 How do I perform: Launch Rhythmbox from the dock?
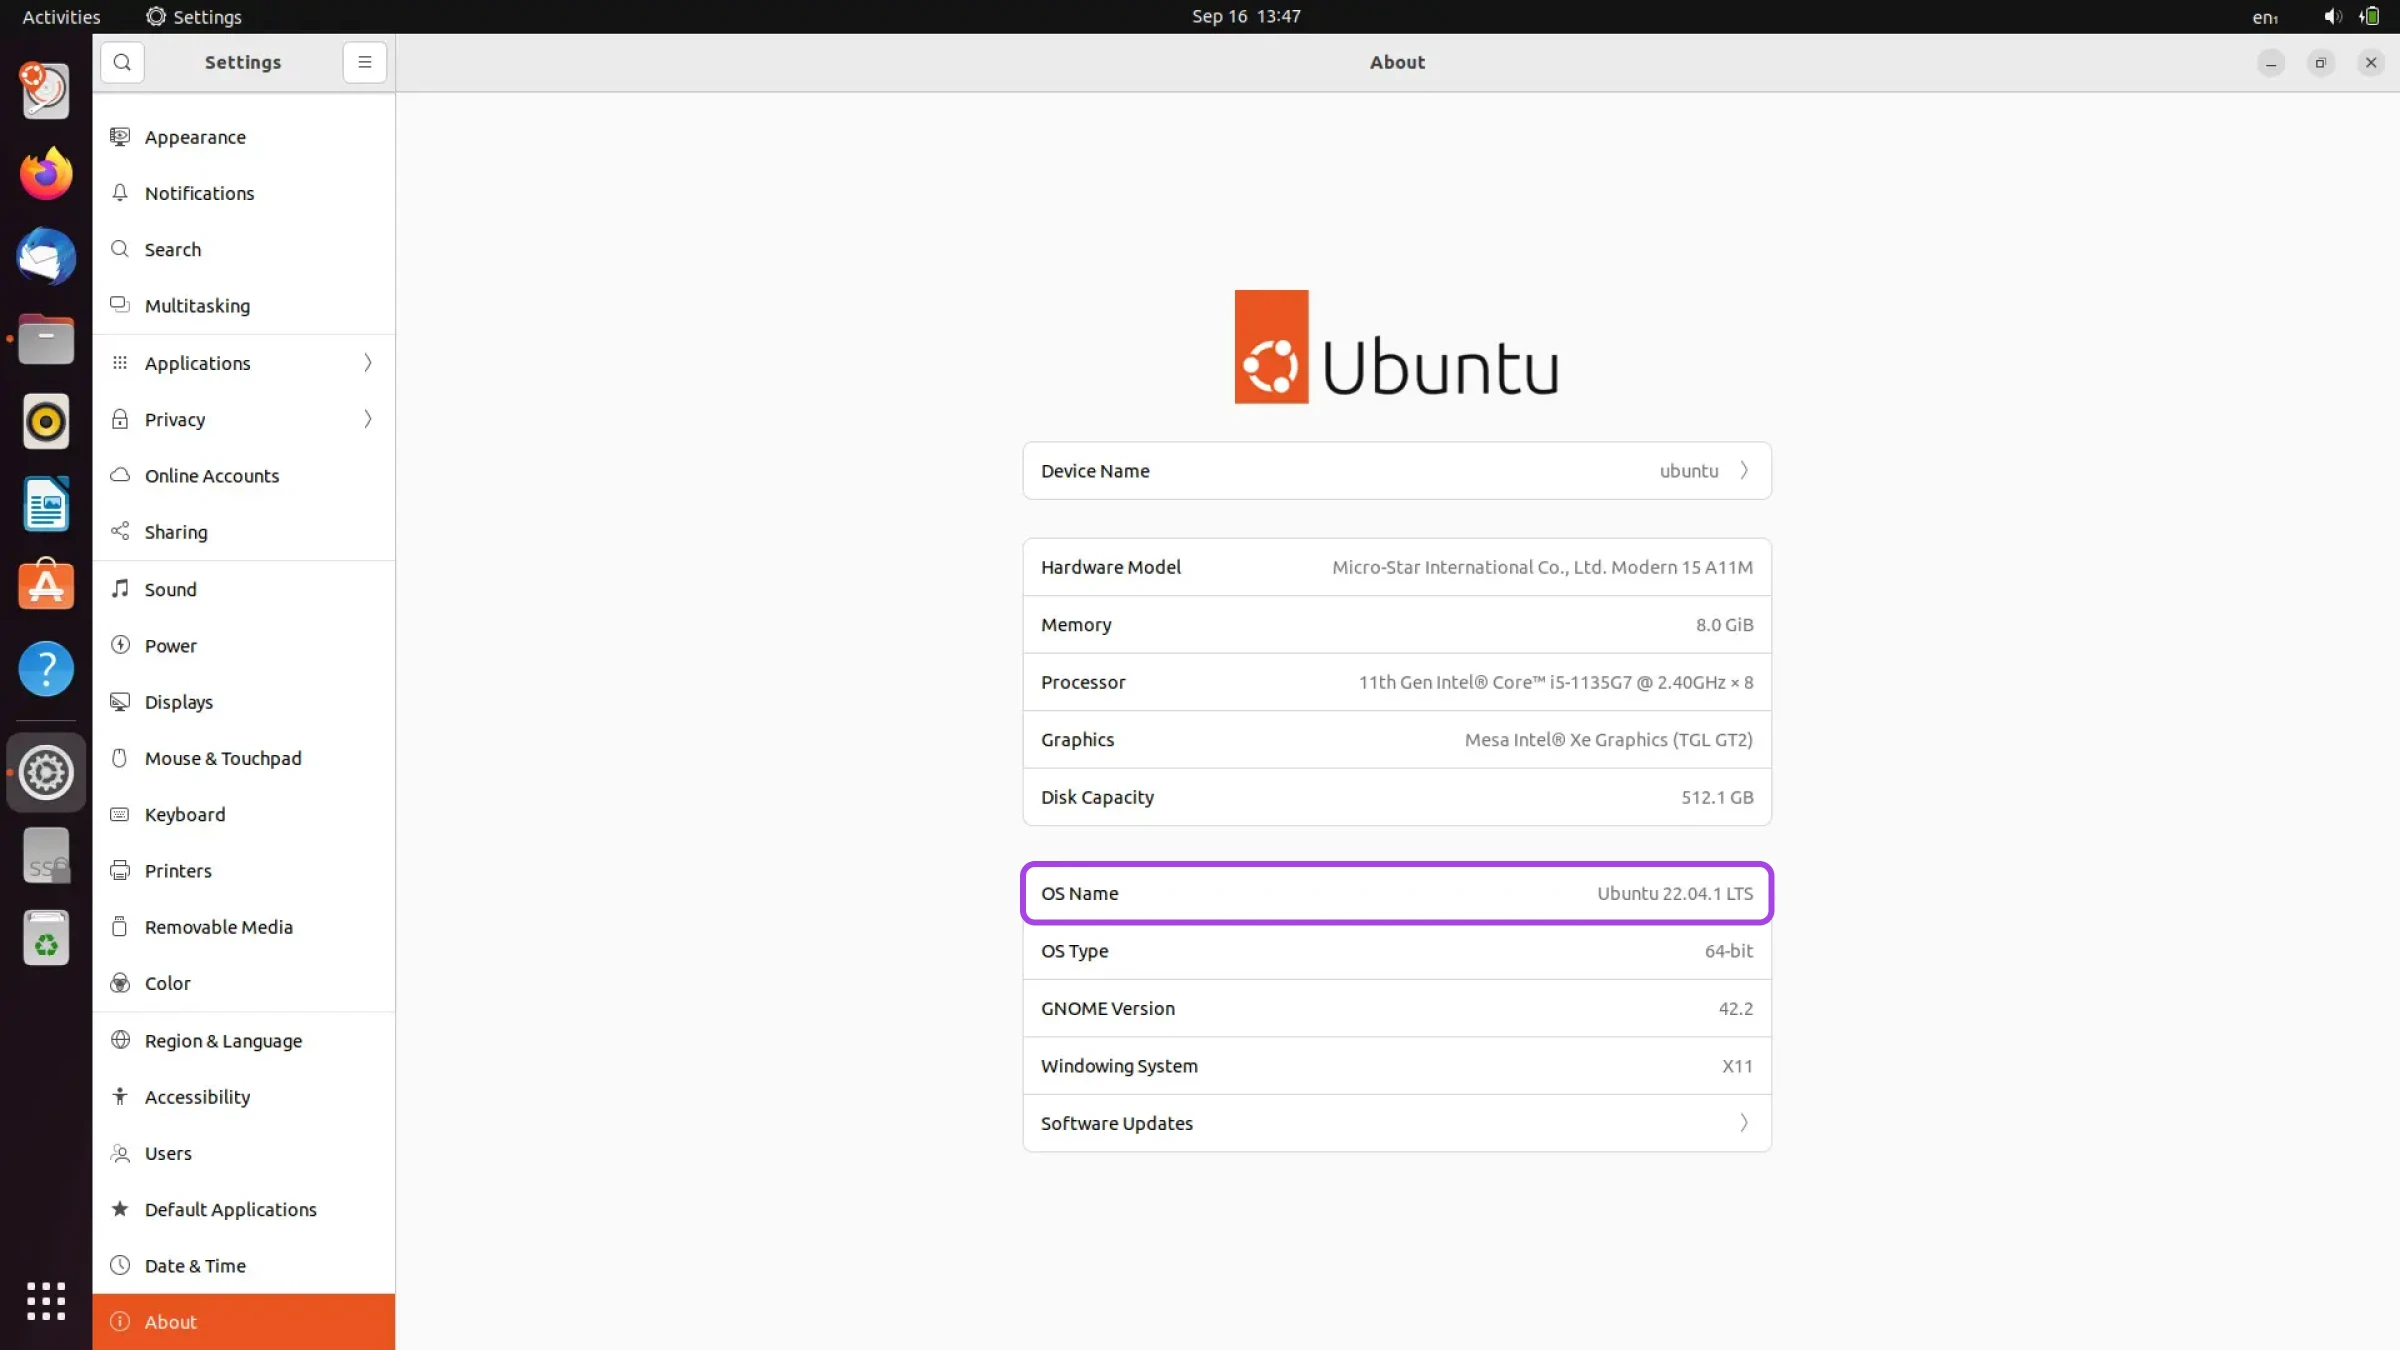pos(46,421)
